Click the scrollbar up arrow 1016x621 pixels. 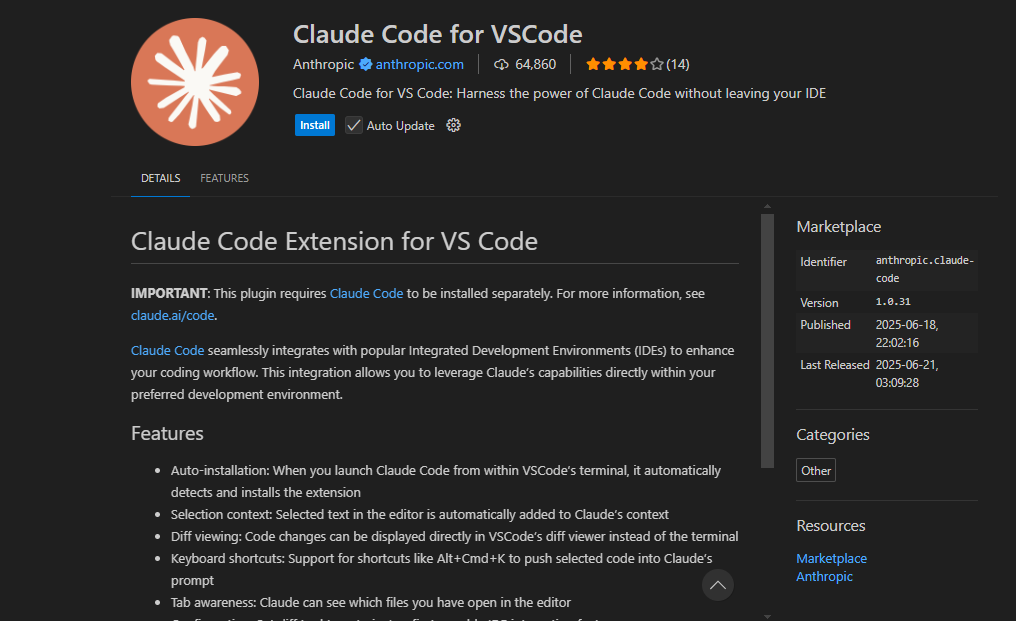[767, 207]
